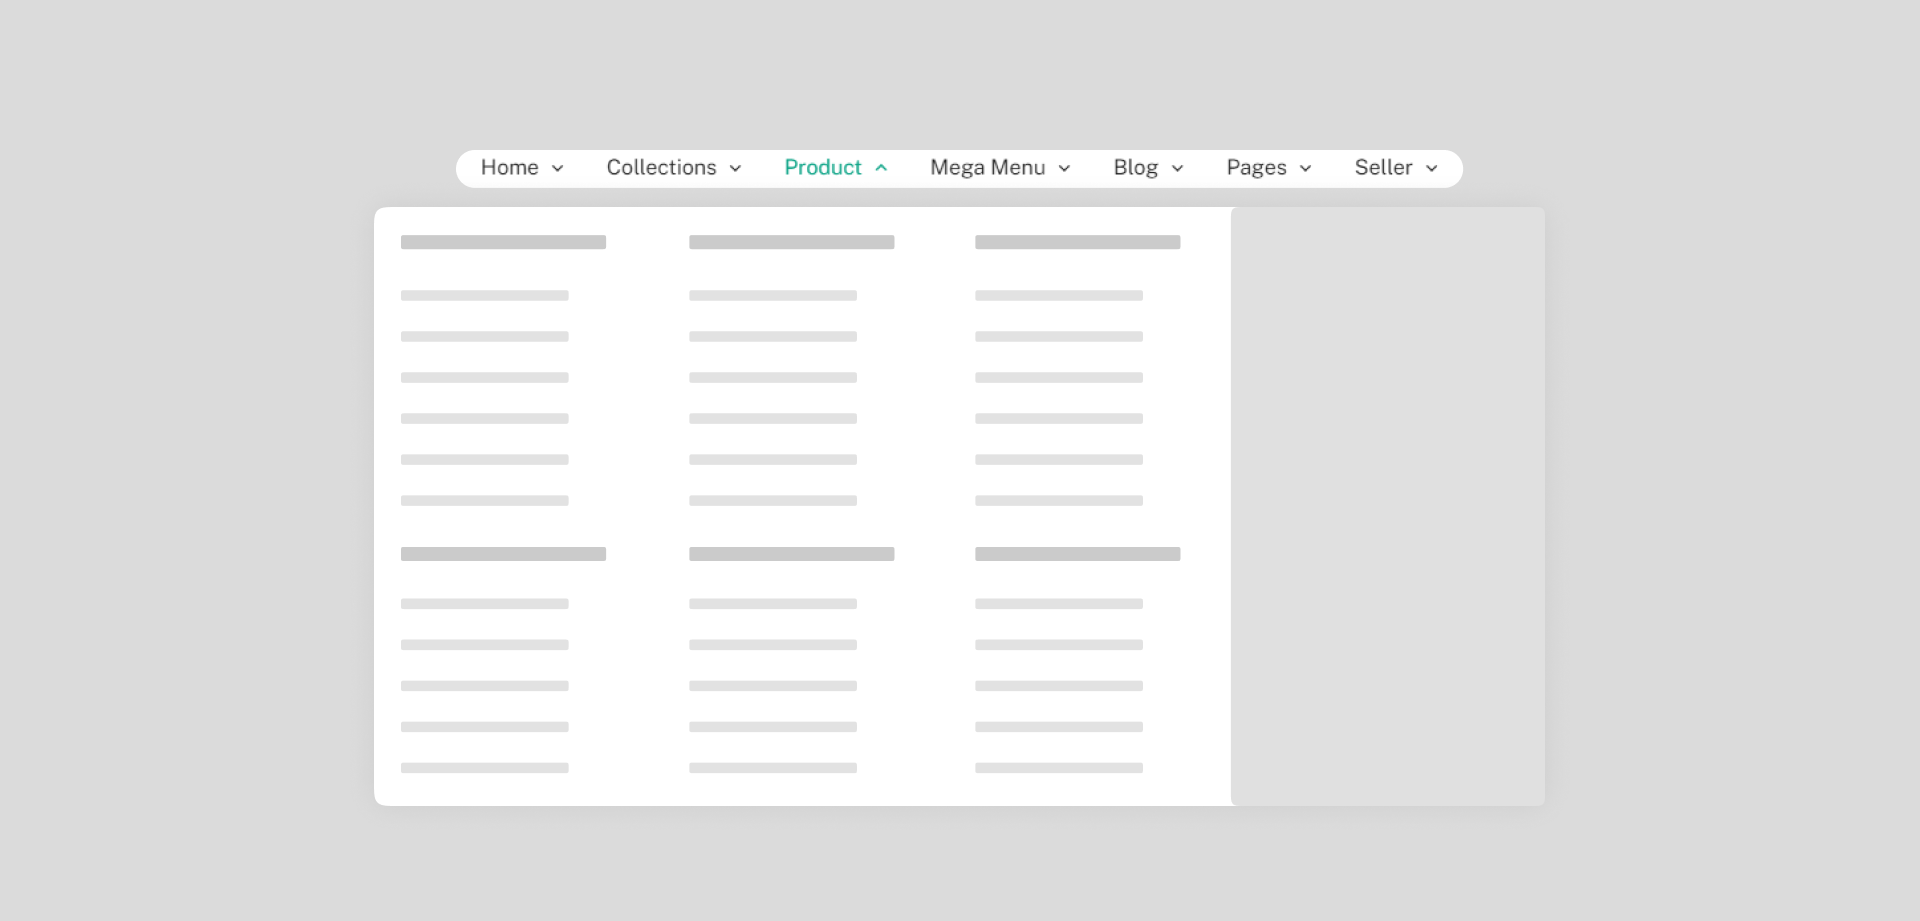Click the down chevron next to Pages
The width and height of the screenshot is (1920, 921).
(1305, 169)
